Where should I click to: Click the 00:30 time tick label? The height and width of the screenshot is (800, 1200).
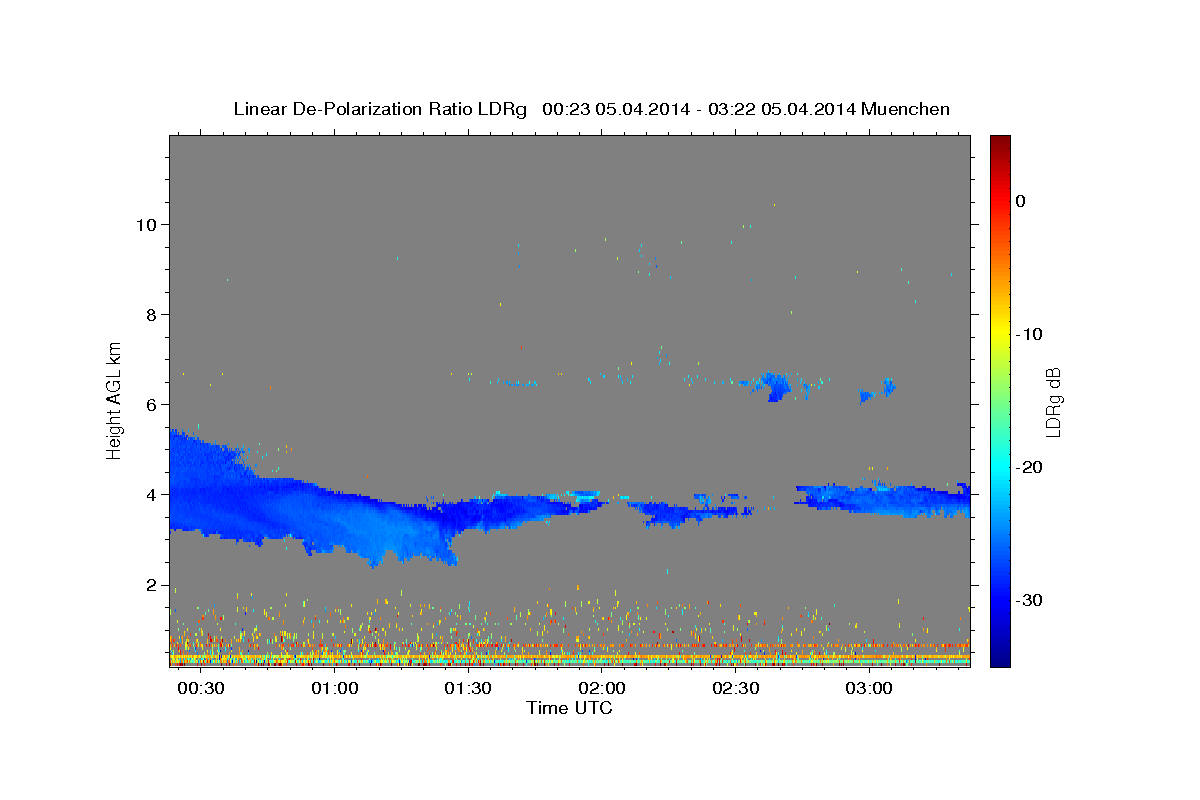point(201,690)
